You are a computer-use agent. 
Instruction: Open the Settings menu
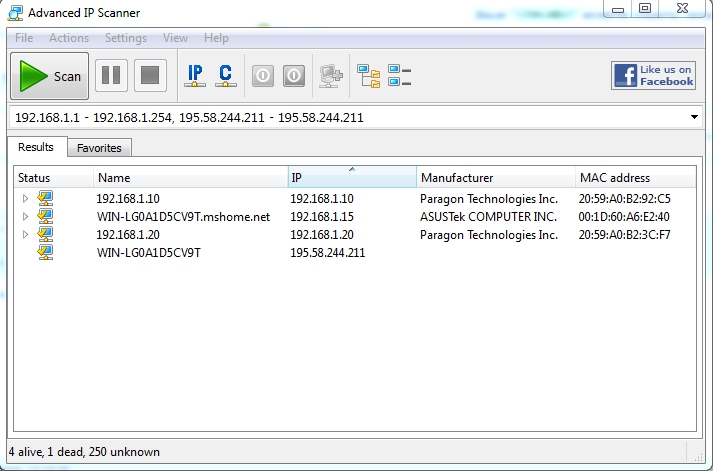pyautogui.click(x=126, y=38)
